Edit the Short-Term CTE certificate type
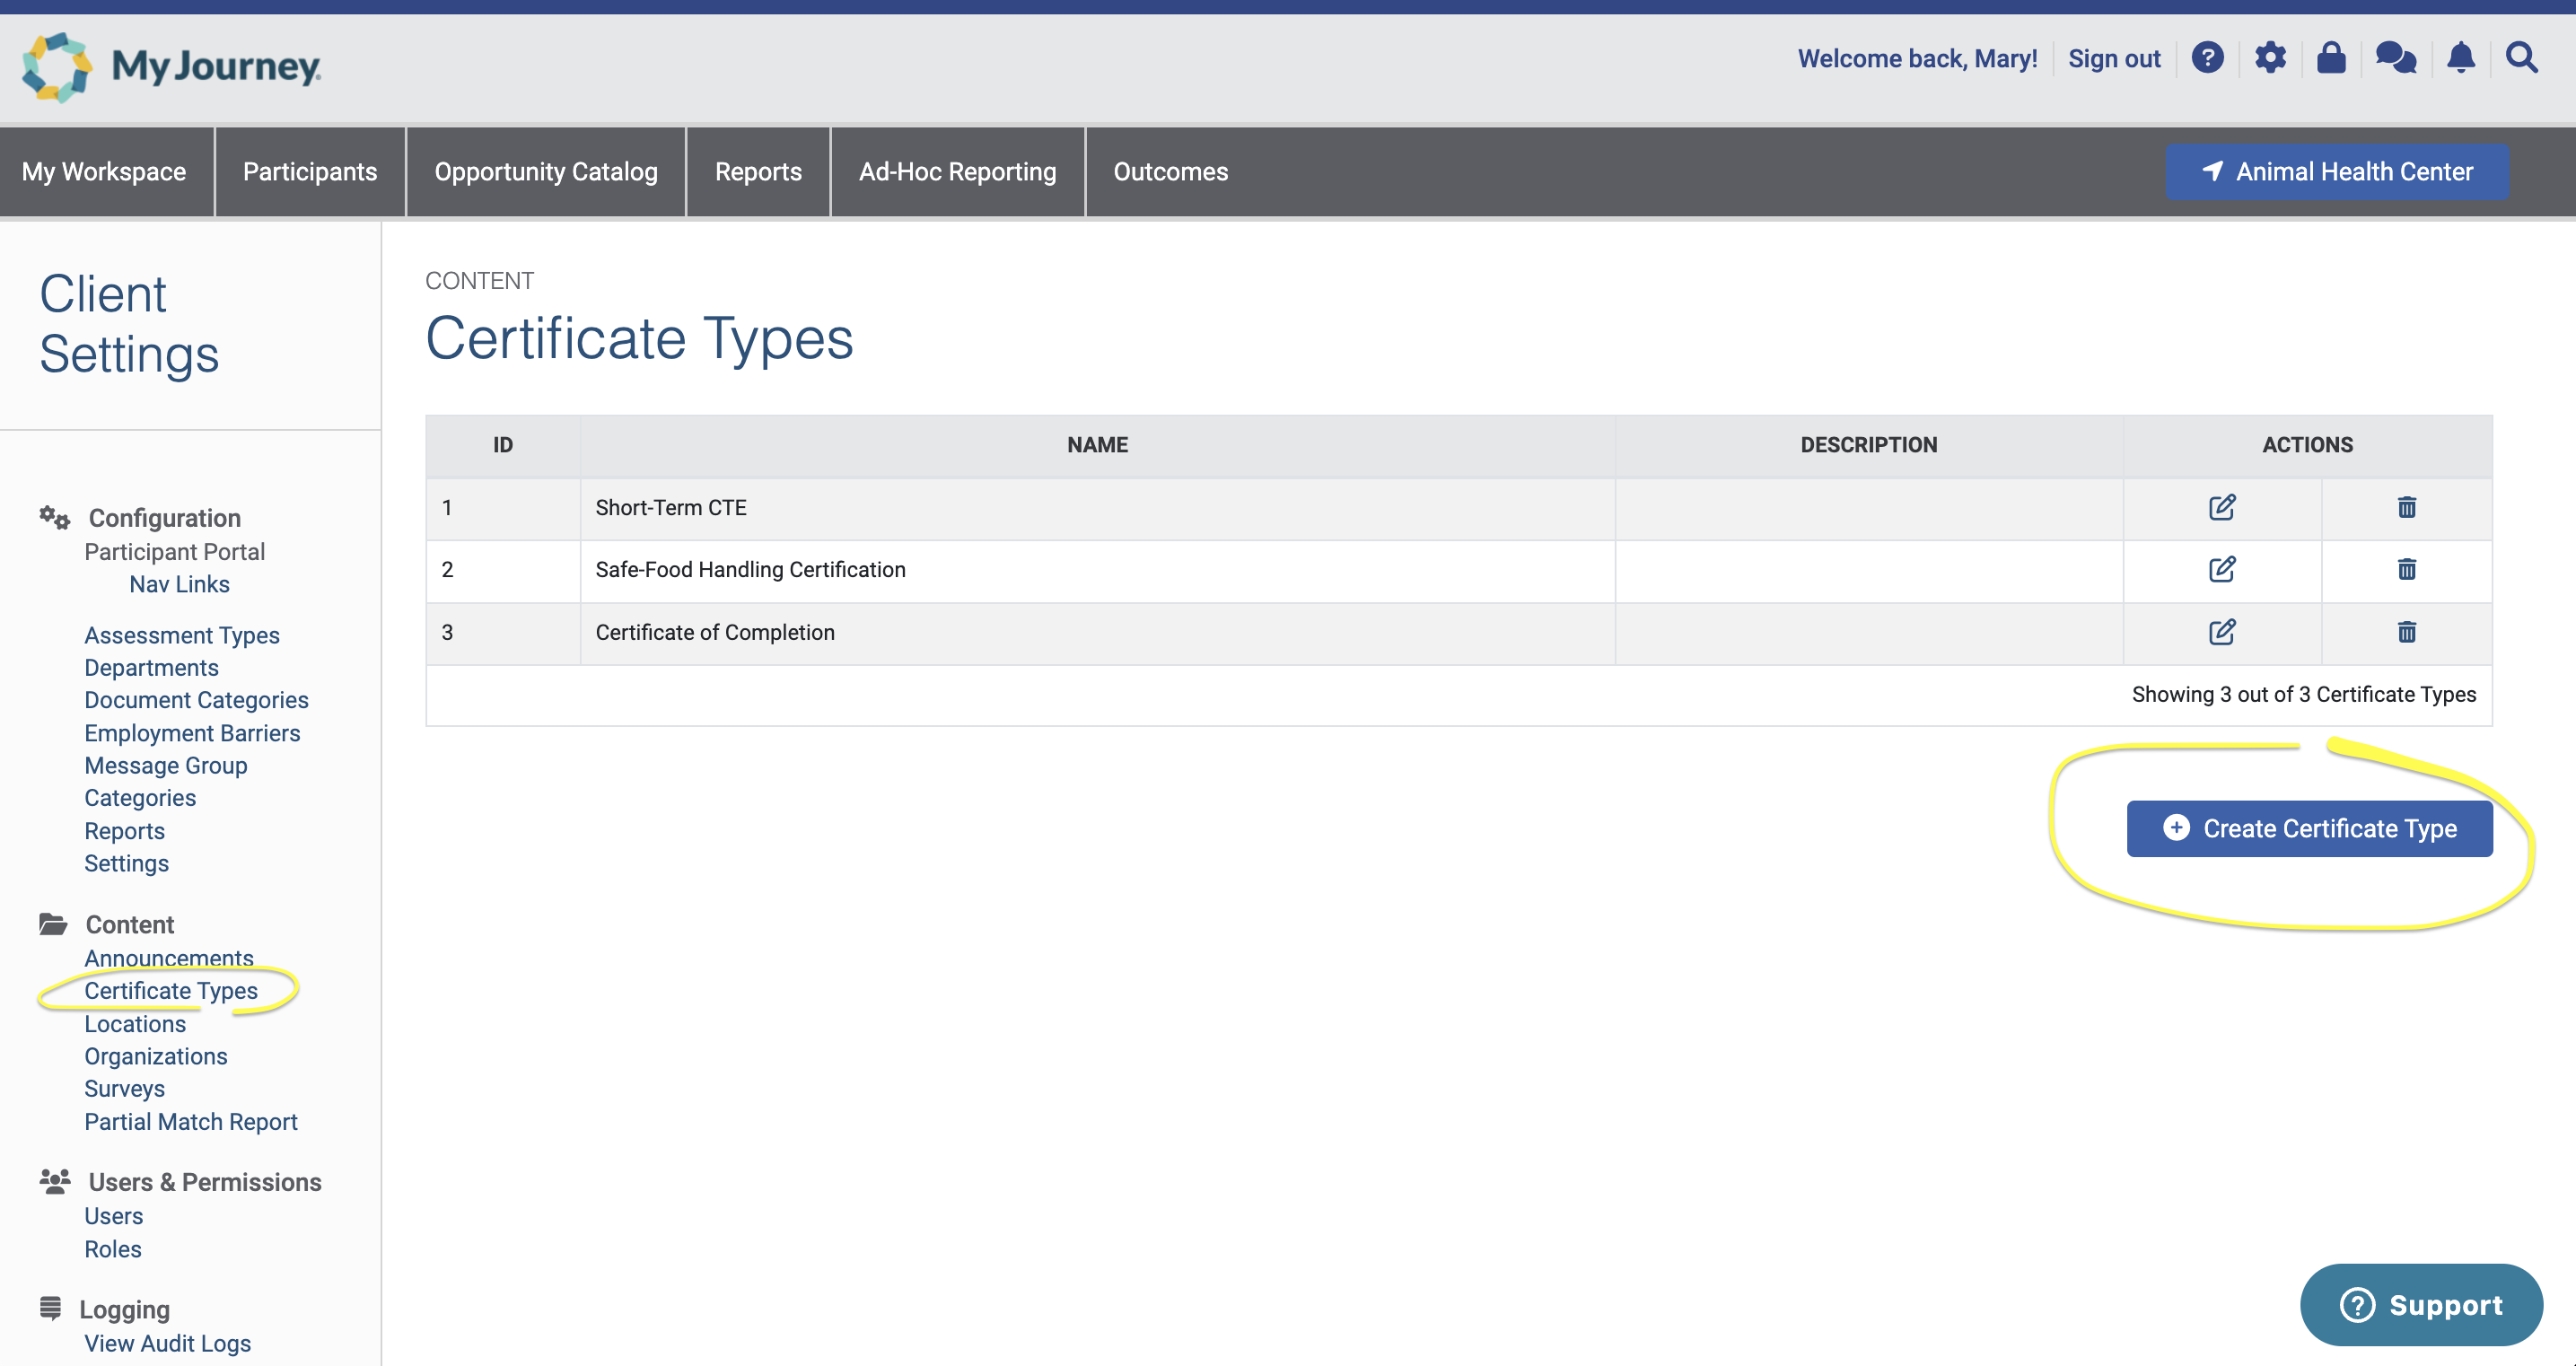Screen dimensions: 2576x1366 [x=2221, y=508]
